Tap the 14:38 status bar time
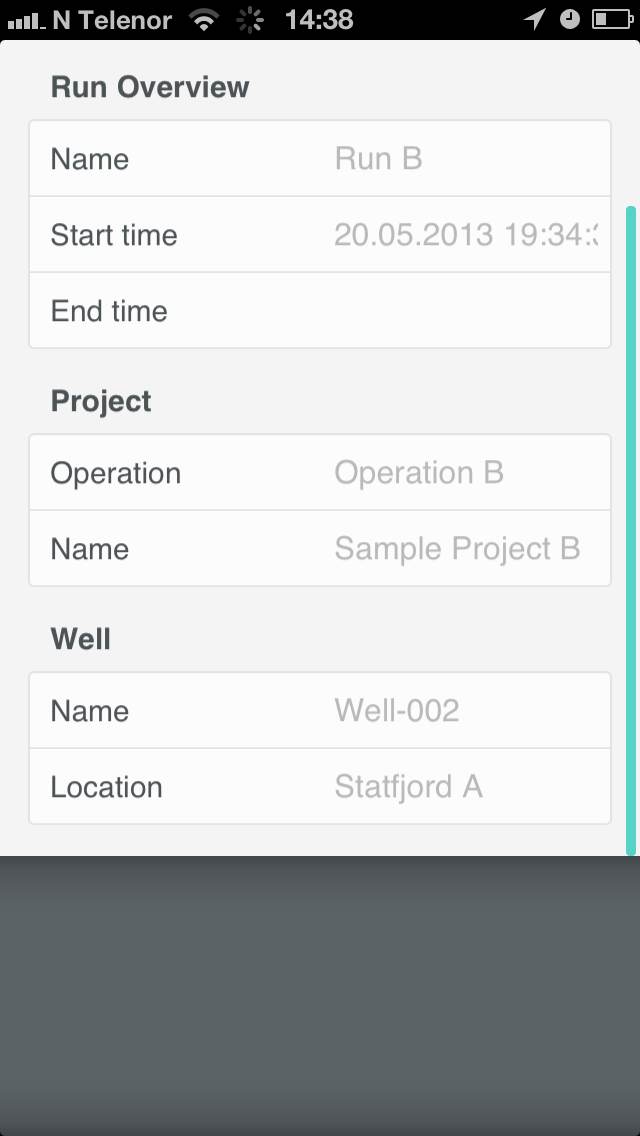The width and height of the screenshot is (640, 1136). tap(319, 19)
